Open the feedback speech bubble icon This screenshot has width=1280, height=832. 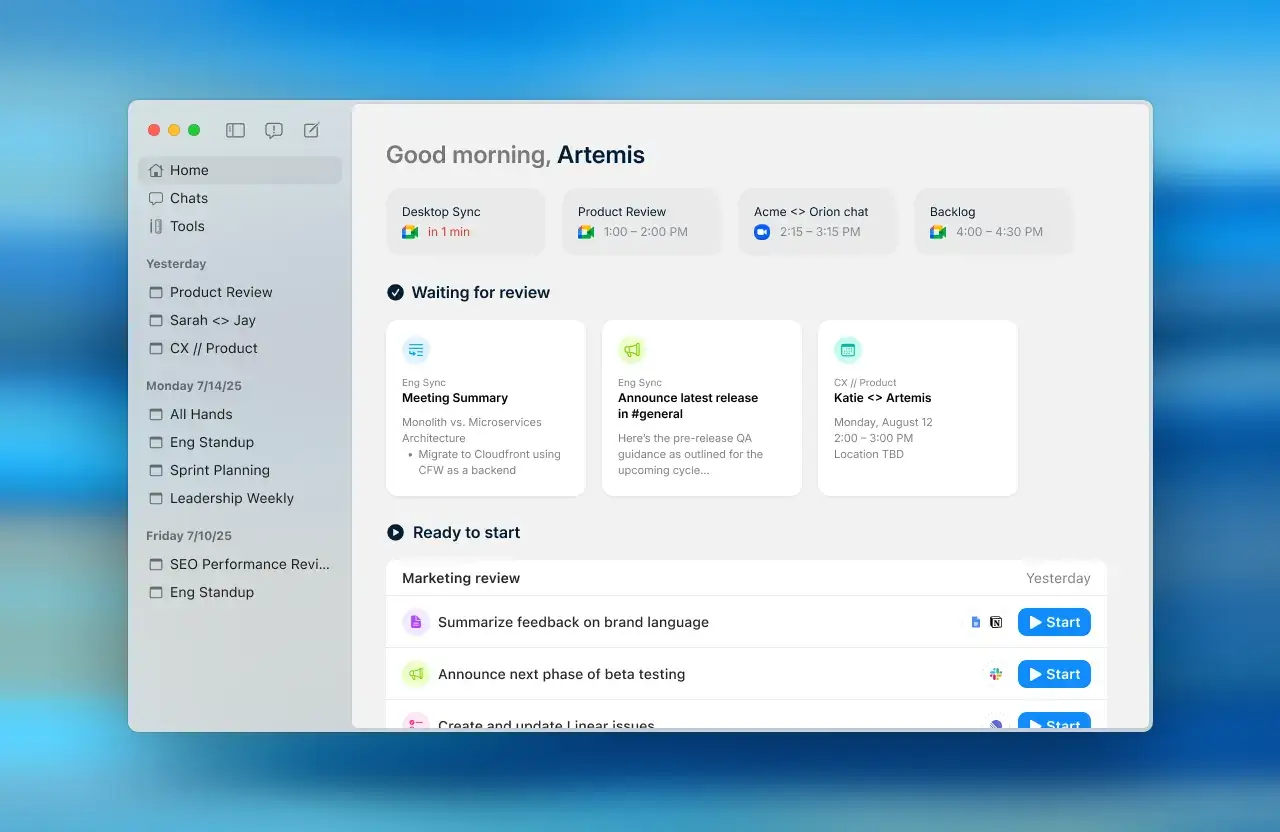(x=273, y=130)
